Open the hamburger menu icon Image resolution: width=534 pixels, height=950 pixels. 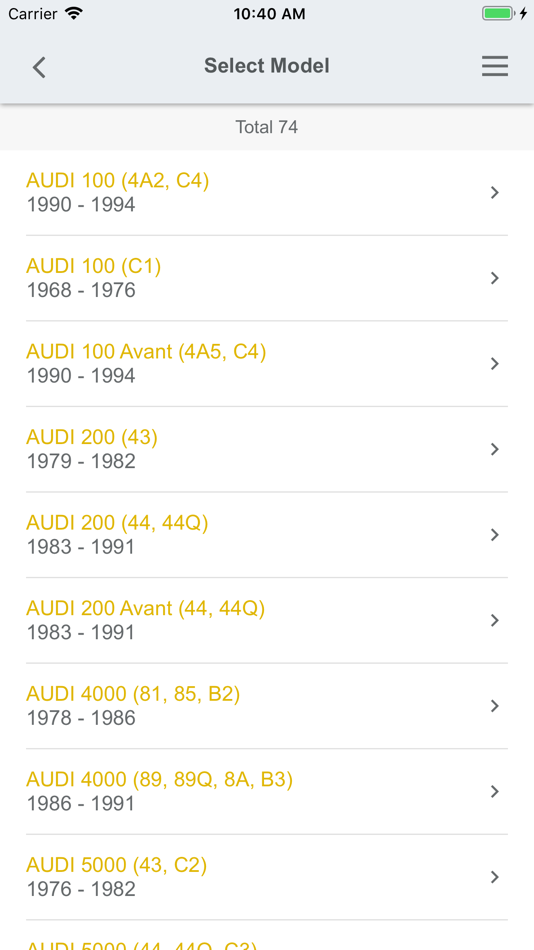495,66
